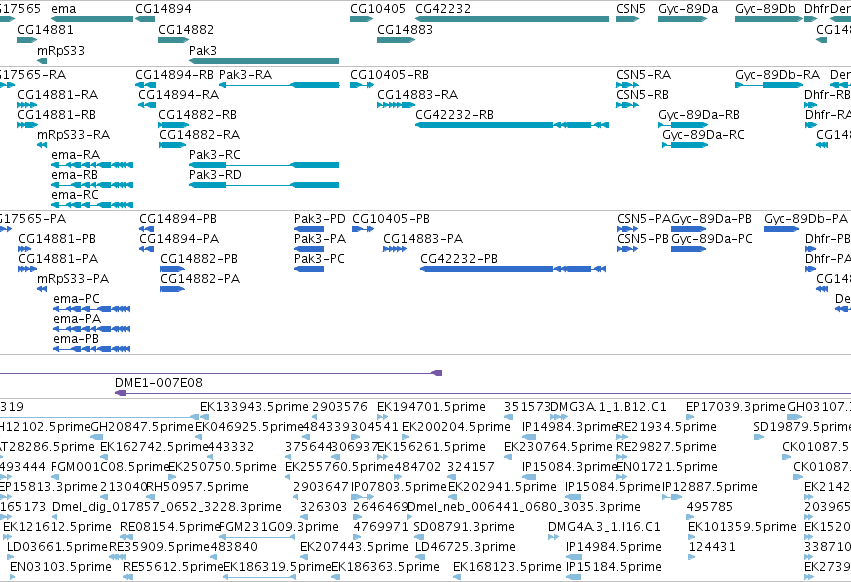Select the Pak3-RC transcript
The height and width of the screenshot is (582, 851).
coord(264,165)
